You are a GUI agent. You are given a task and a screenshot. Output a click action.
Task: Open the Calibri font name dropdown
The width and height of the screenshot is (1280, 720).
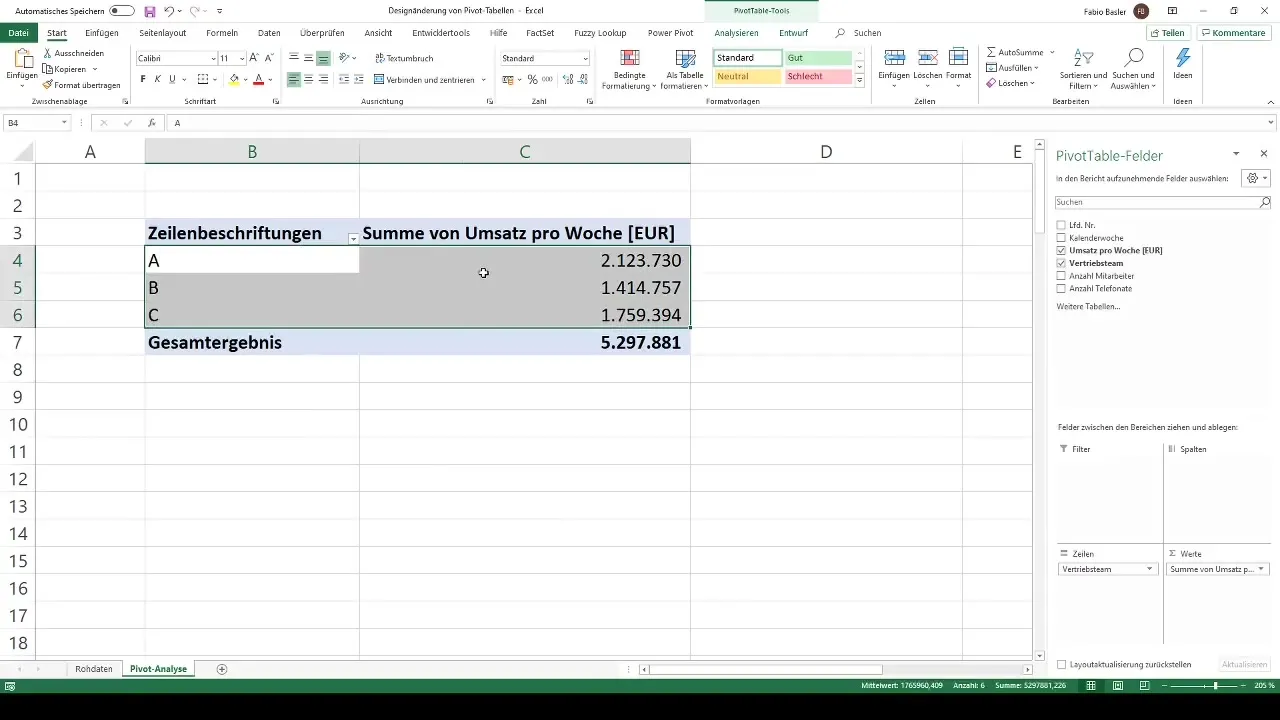(213, 59)
